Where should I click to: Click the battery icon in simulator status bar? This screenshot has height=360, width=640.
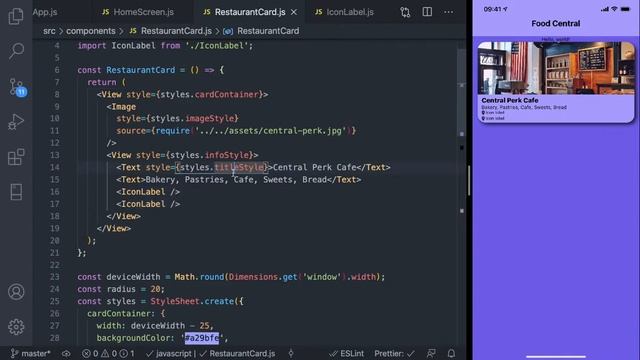(625, 9)
